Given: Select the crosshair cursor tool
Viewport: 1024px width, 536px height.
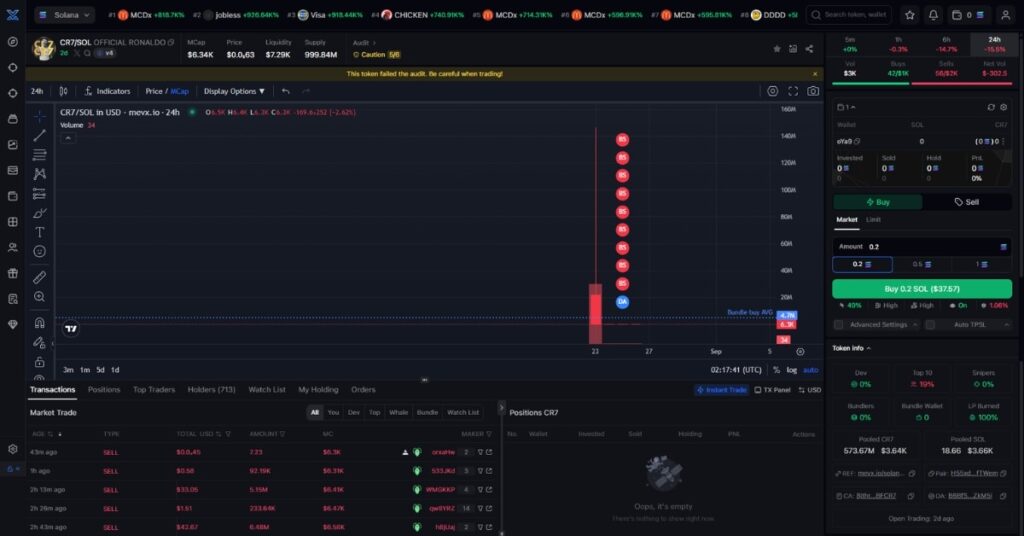Looking at the screenshot, I should tap(39, 116).
